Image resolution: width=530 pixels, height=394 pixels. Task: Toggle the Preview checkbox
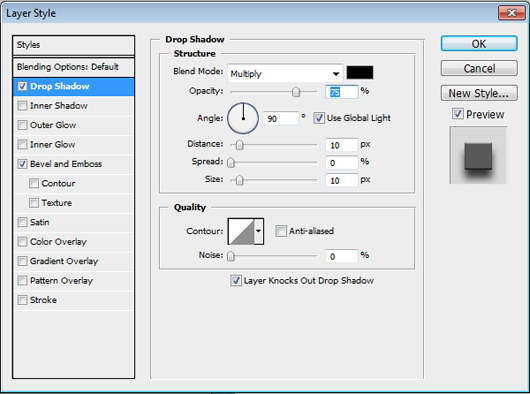click(458, 114)
